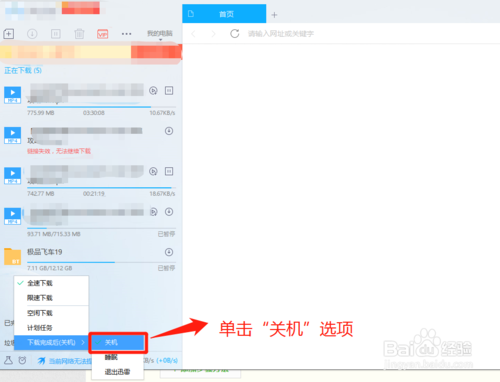Click MP4 file icon of 775.99 MB task
The height and width of the screenshot is (382, 500).
pyautogui.click(x=13, y=95)
